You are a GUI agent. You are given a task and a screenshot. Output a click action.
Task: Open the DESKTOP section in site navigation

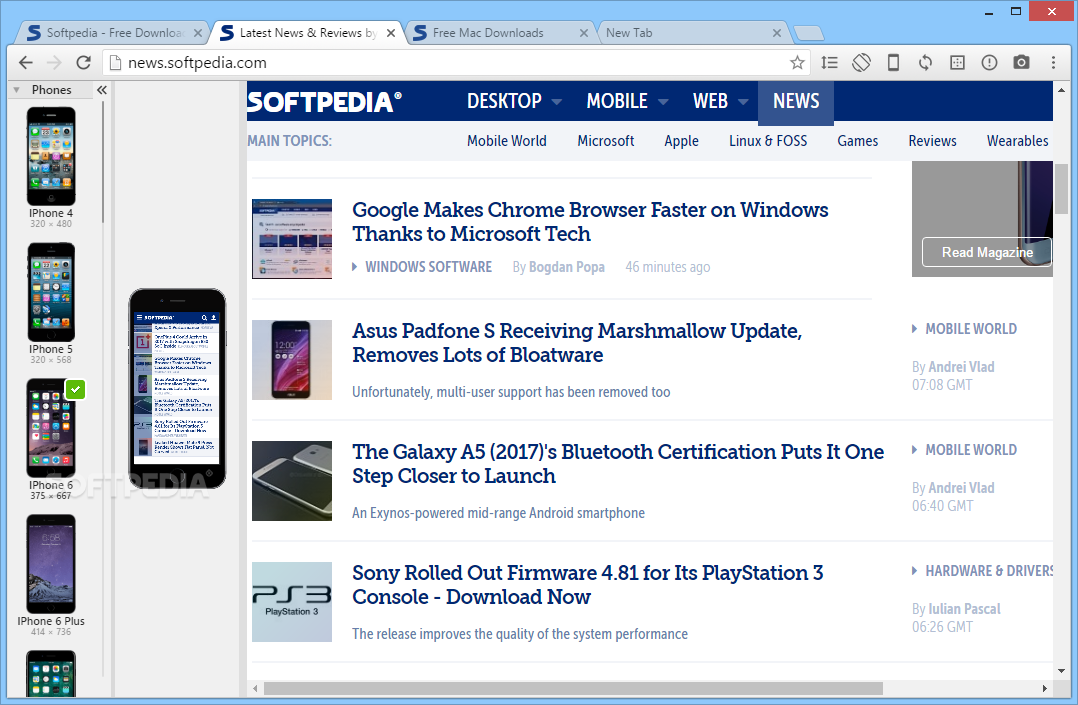[504, 102]
